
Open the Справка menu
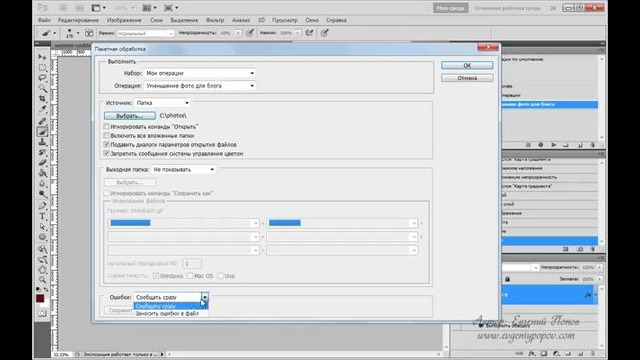(x=336, y=20)
